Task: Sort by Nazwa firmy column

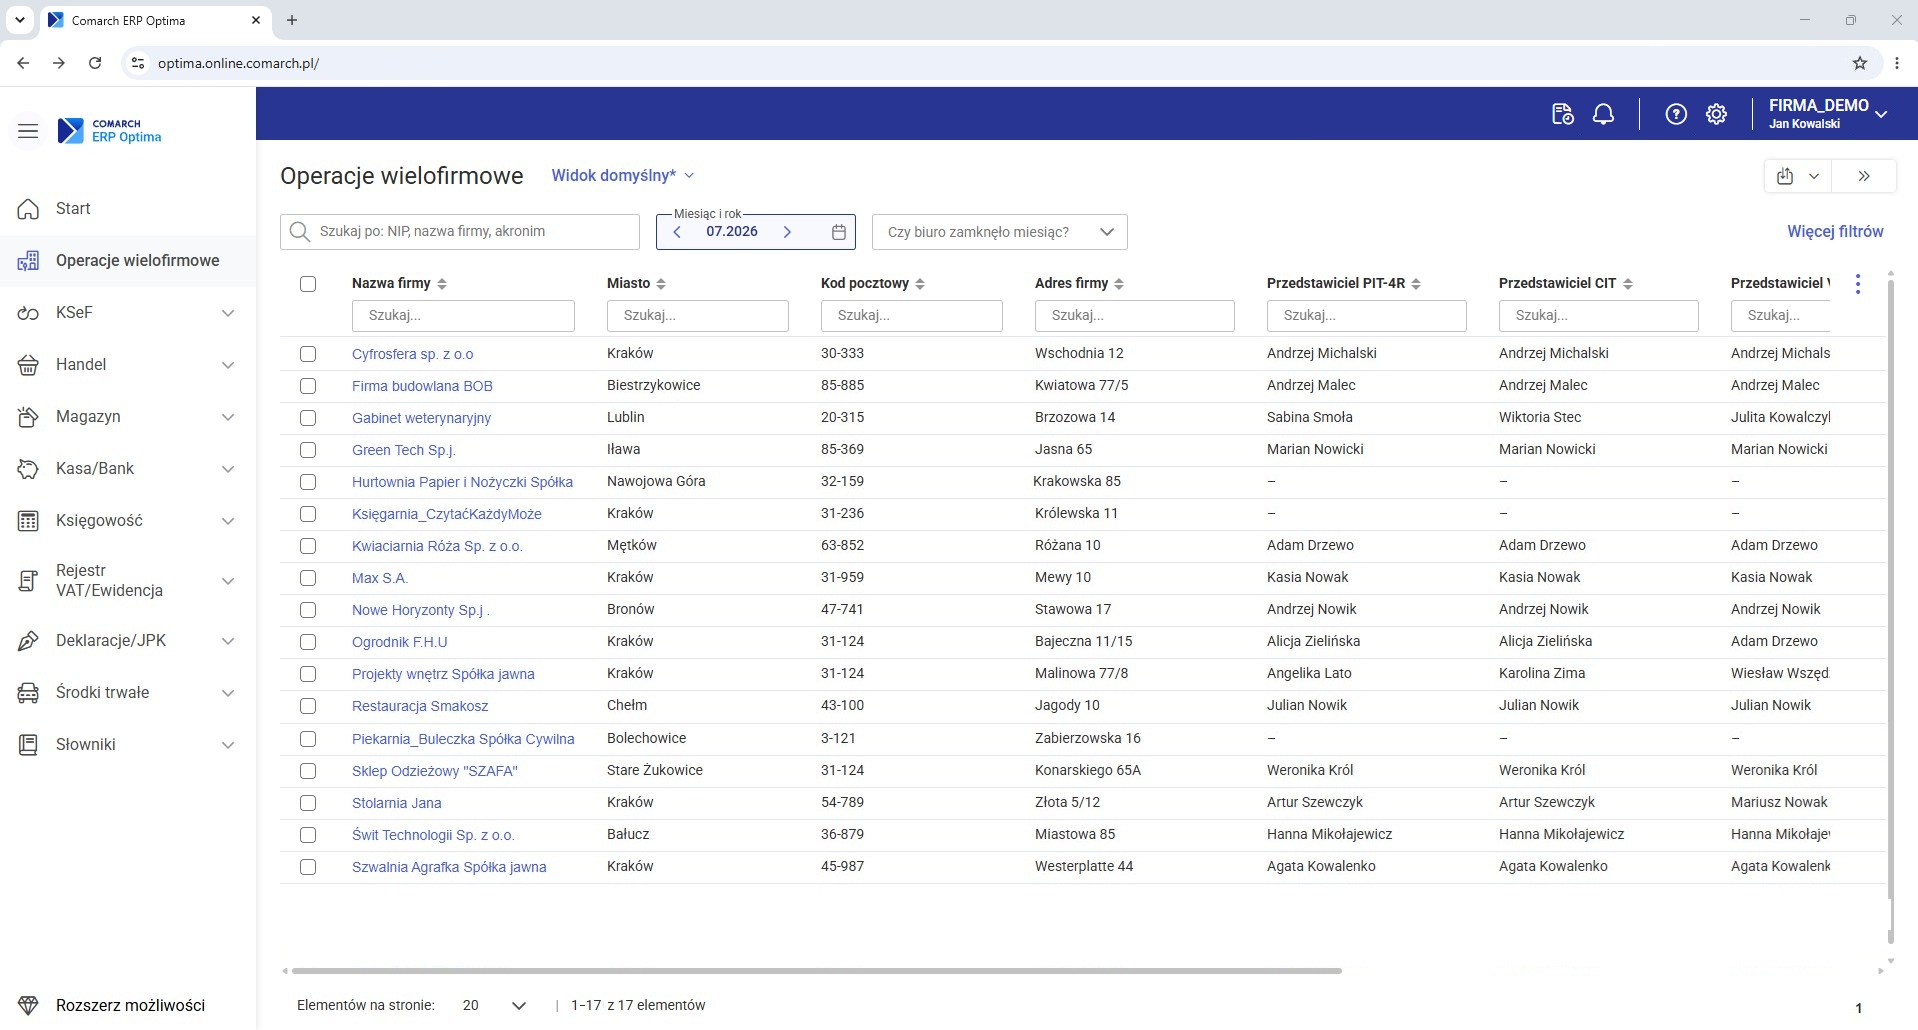Action: tap(442, 284)
